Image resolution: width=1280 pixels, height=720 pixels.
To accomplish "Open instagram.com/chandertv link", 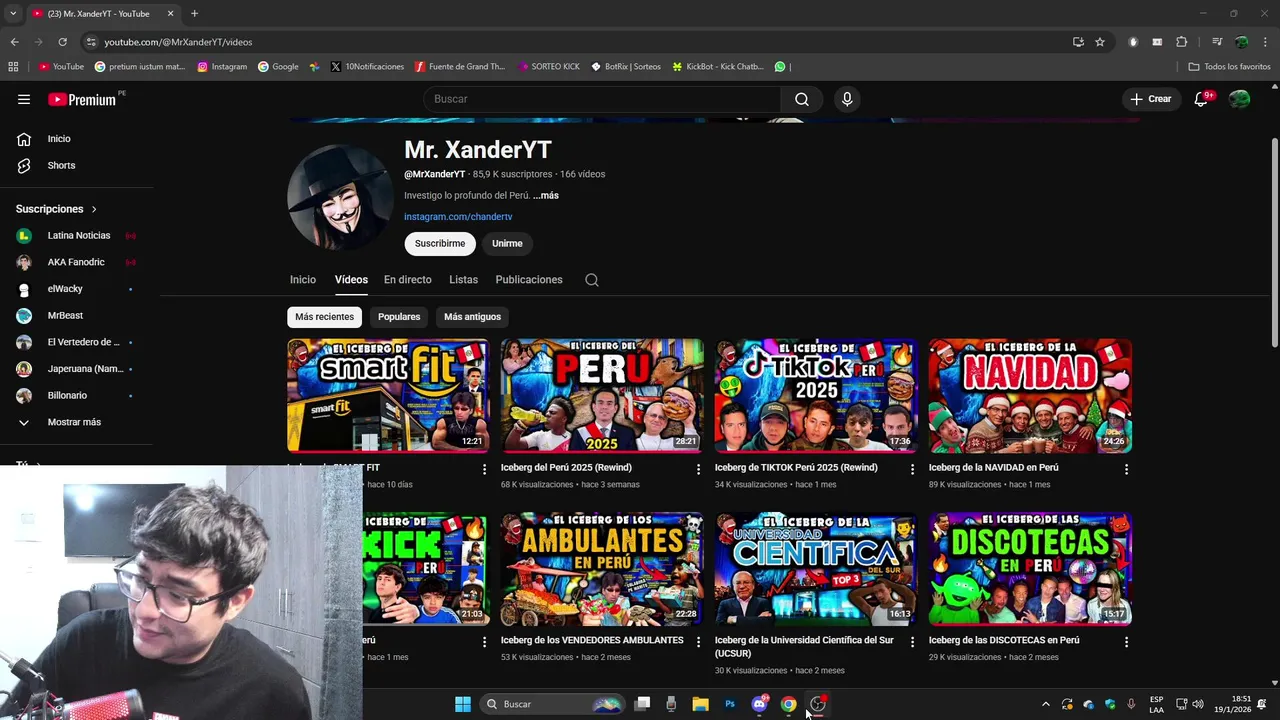I will (458, 217).
